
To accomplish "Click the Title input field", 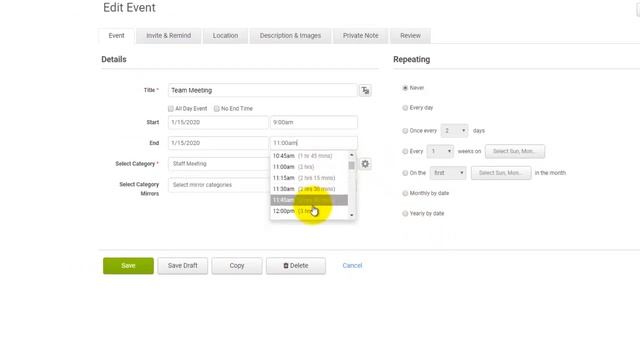I will 262,90.
